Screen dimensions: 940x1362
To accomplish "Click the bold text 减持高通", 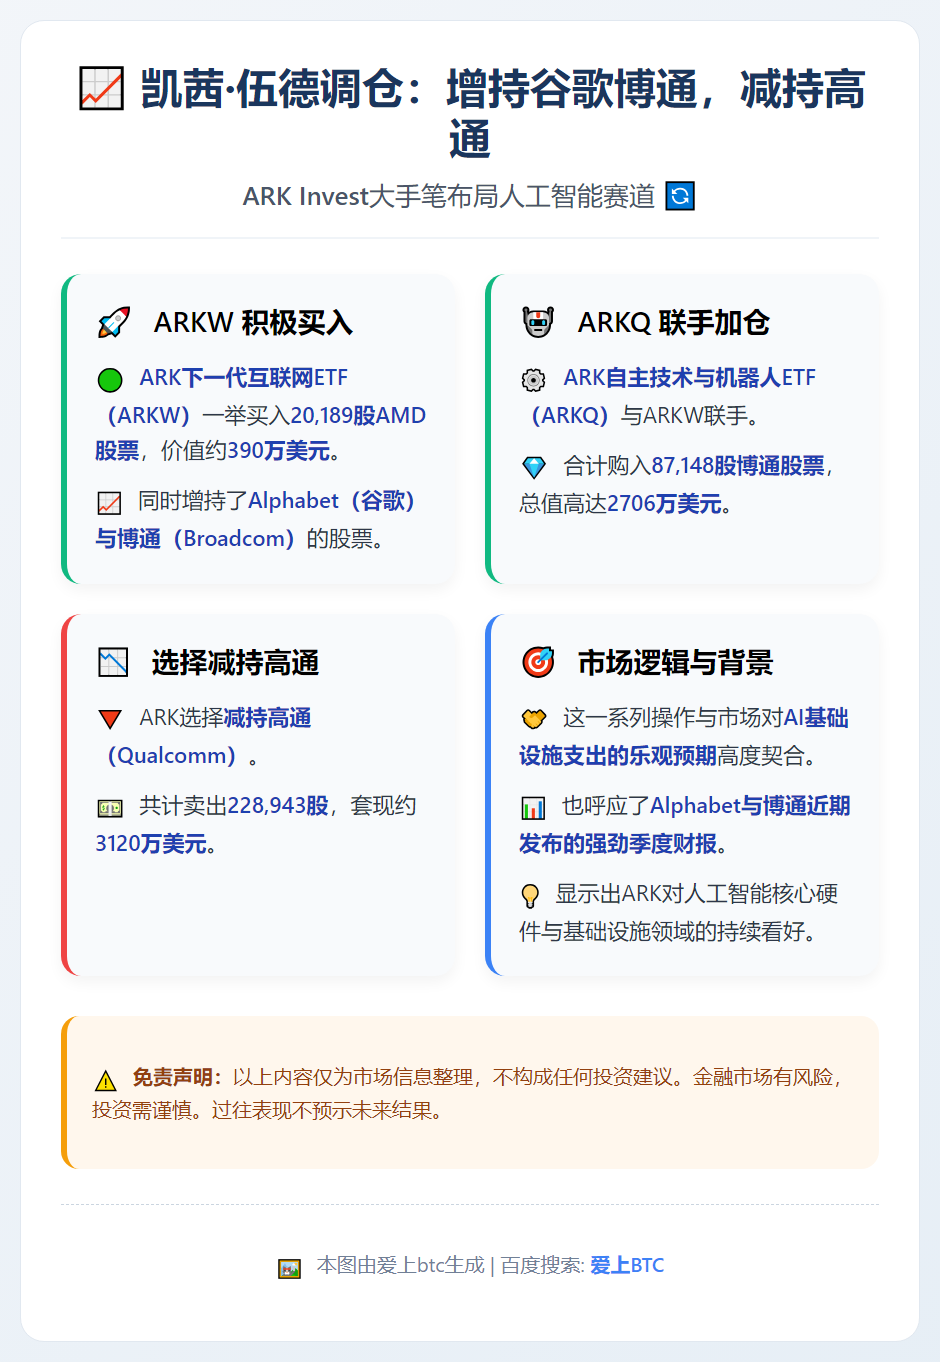I will [268, 718].
